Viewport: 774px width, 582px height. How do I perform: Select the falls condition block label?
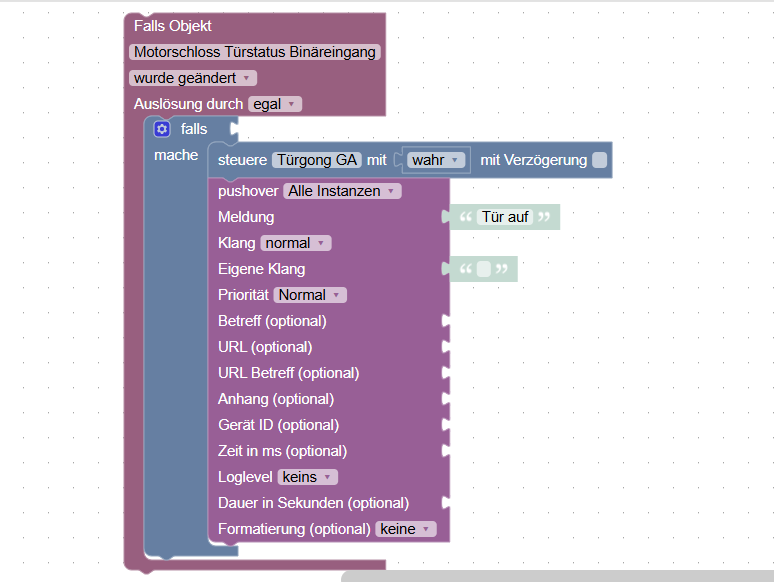coord(194,129)
